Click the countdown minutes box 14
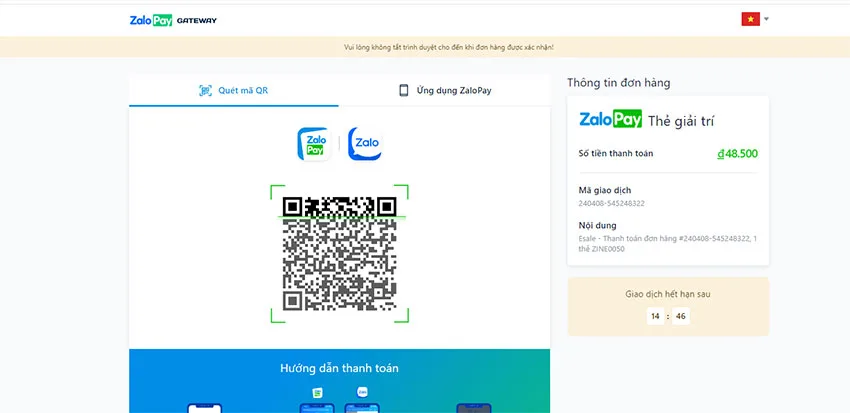The image size is (850, 413). click(655, 316)
